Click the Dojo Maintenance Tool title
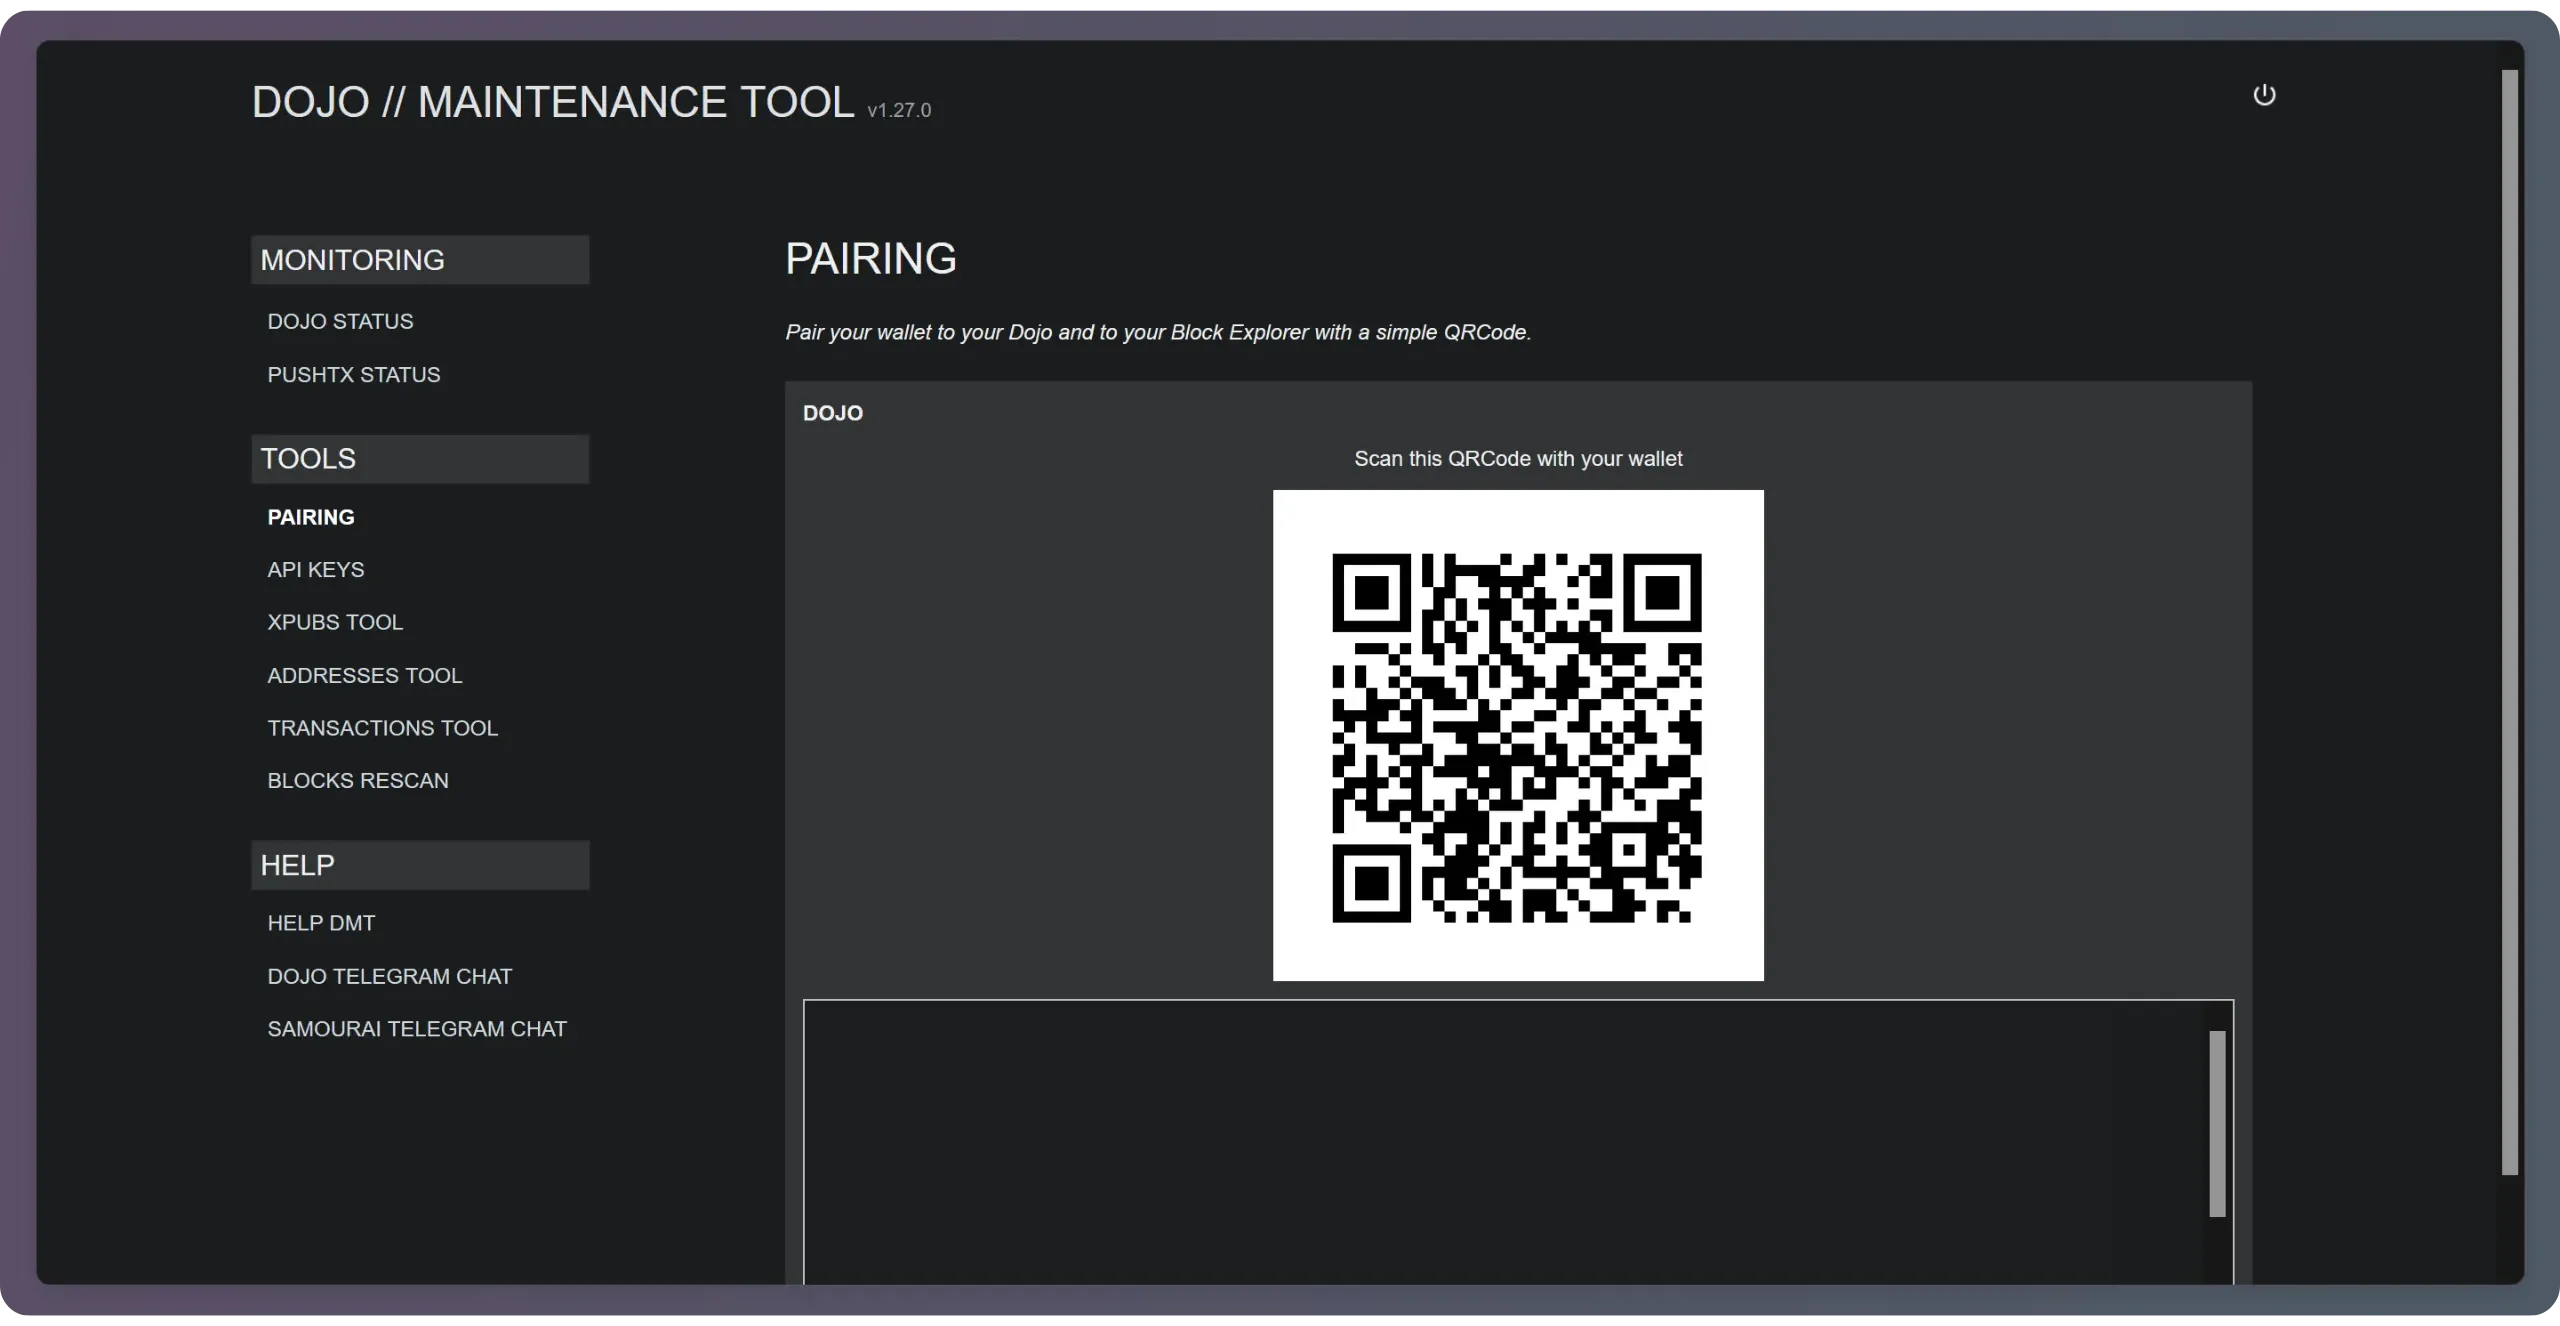The image size is (2560, 1326). point(552,103)
